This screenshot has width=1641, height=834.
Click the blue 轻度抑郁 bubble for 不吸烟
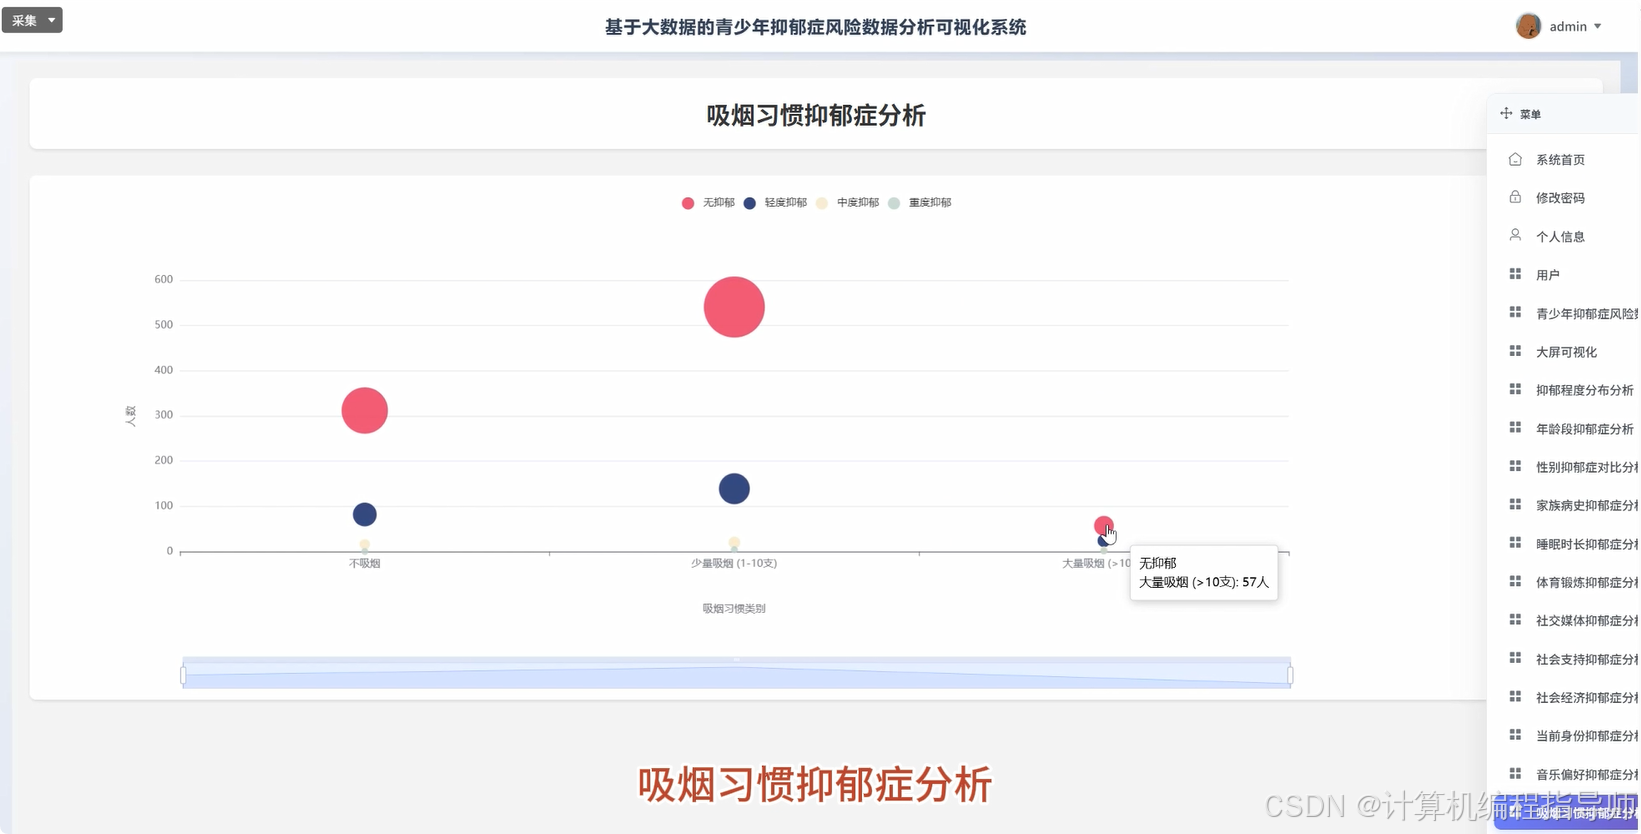pos(365,515)
